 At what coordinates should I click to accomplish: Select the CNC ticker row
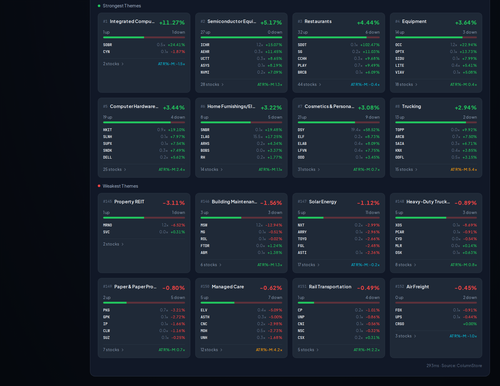coord(241,324)
